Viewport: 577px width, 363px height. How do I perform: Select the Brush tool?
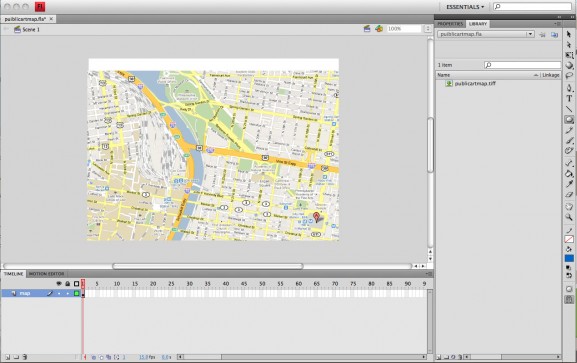pyautogui.click(x=569, y=140)
